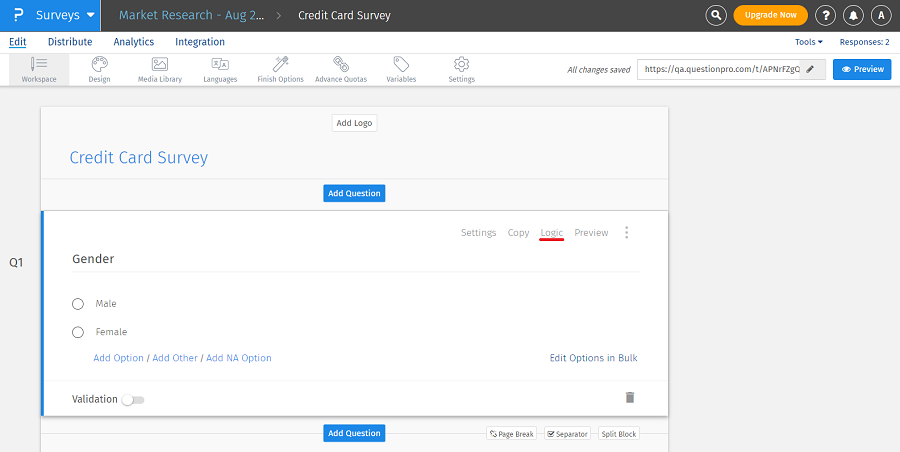This screenshot has height=452, width=900.
Task: Open the Design palette icon
Action: pyautogui.click(x=99, y=65)
